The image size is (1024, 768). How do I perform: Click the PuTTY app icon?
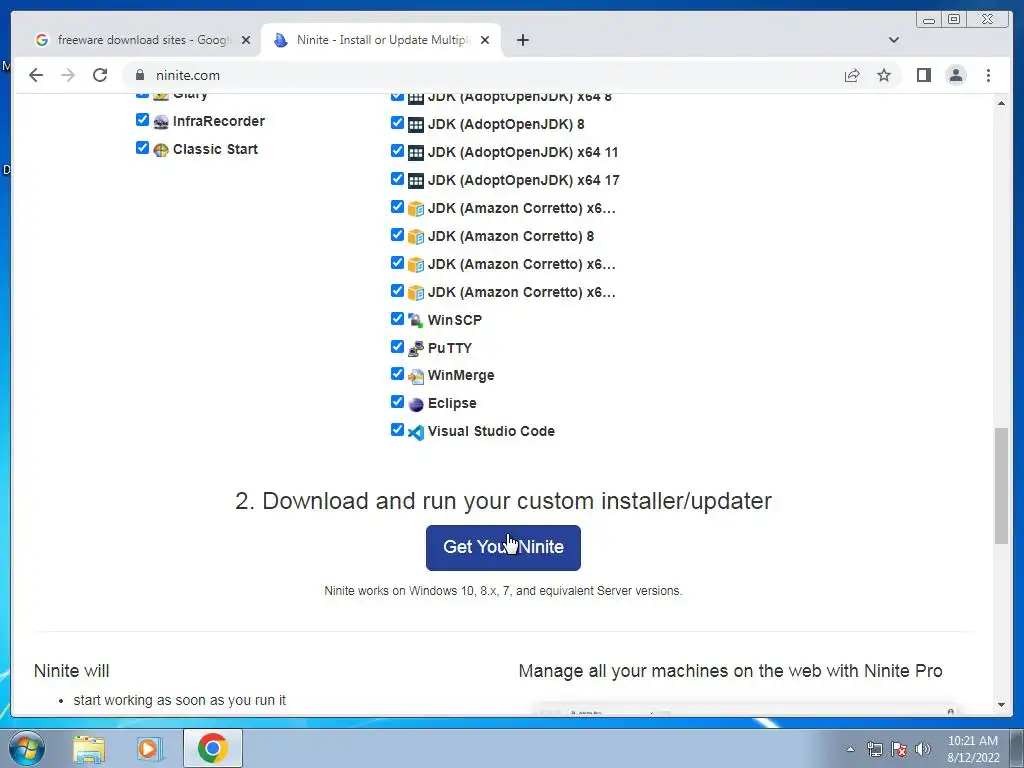(x=415, y=349)
